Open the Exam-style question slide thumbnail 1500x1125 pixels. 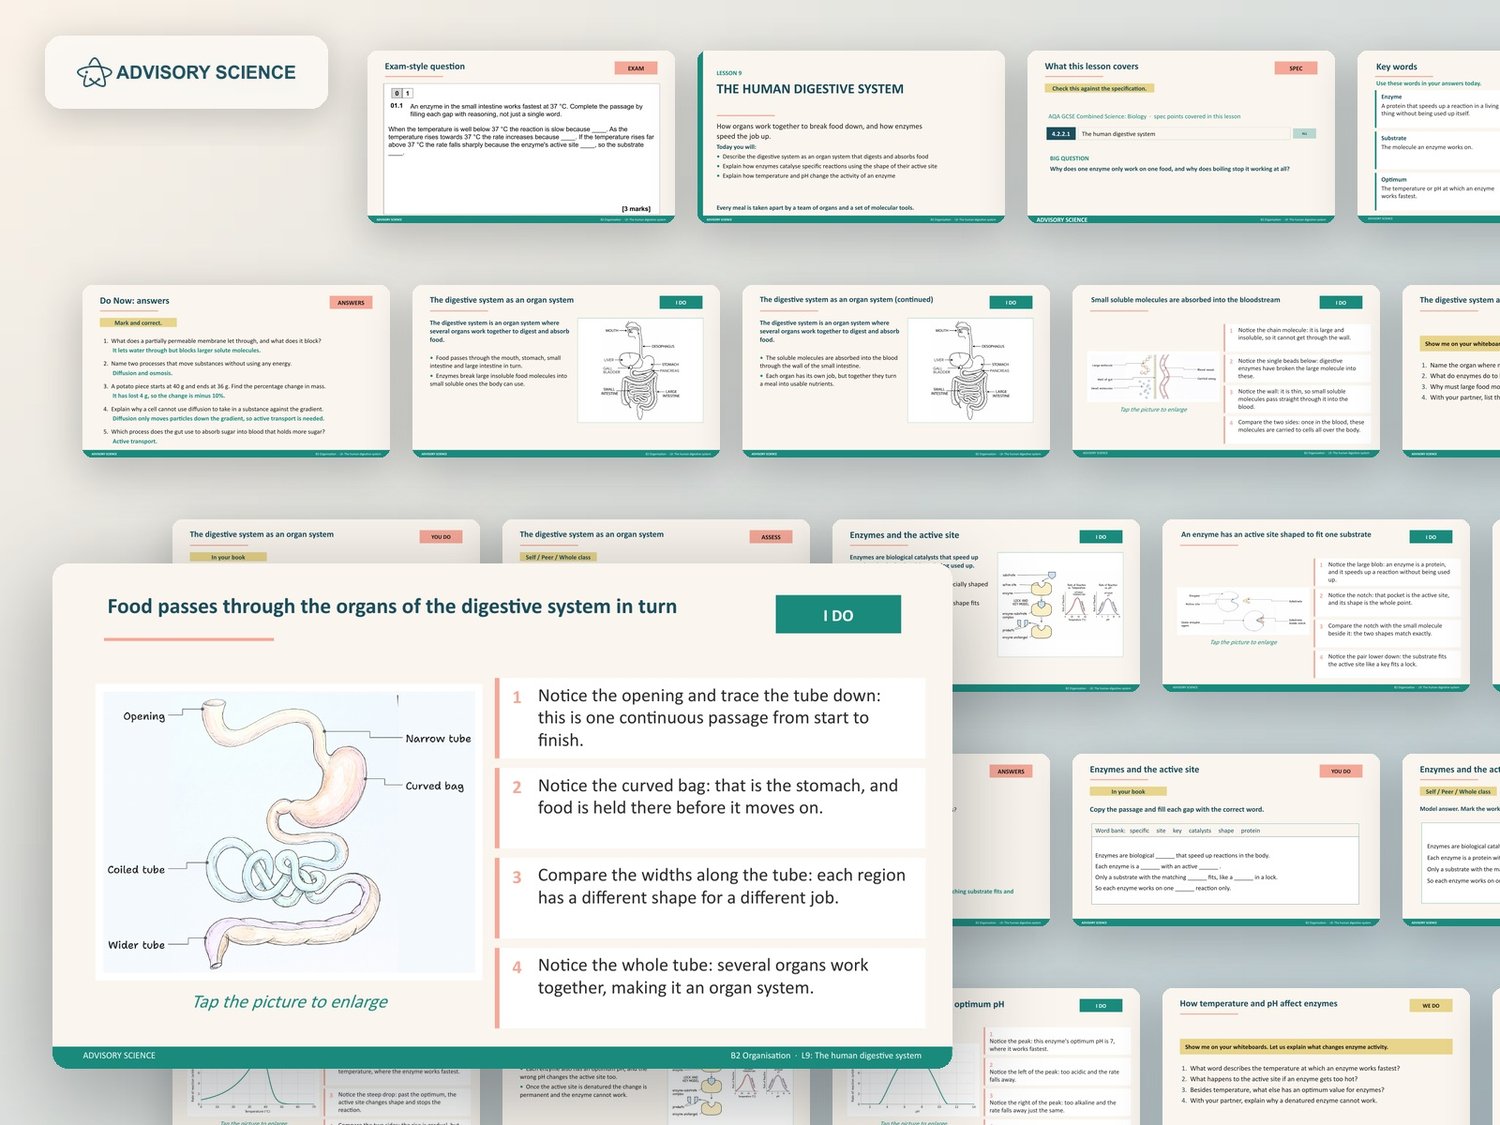pos(521,137)
